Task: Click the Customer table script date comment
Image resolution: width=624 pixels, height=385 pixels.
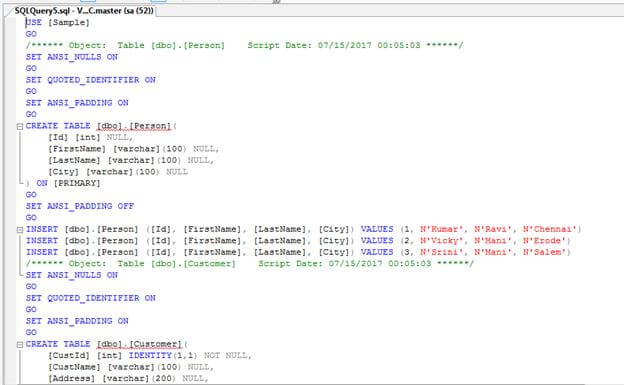Action: [250, 264]
